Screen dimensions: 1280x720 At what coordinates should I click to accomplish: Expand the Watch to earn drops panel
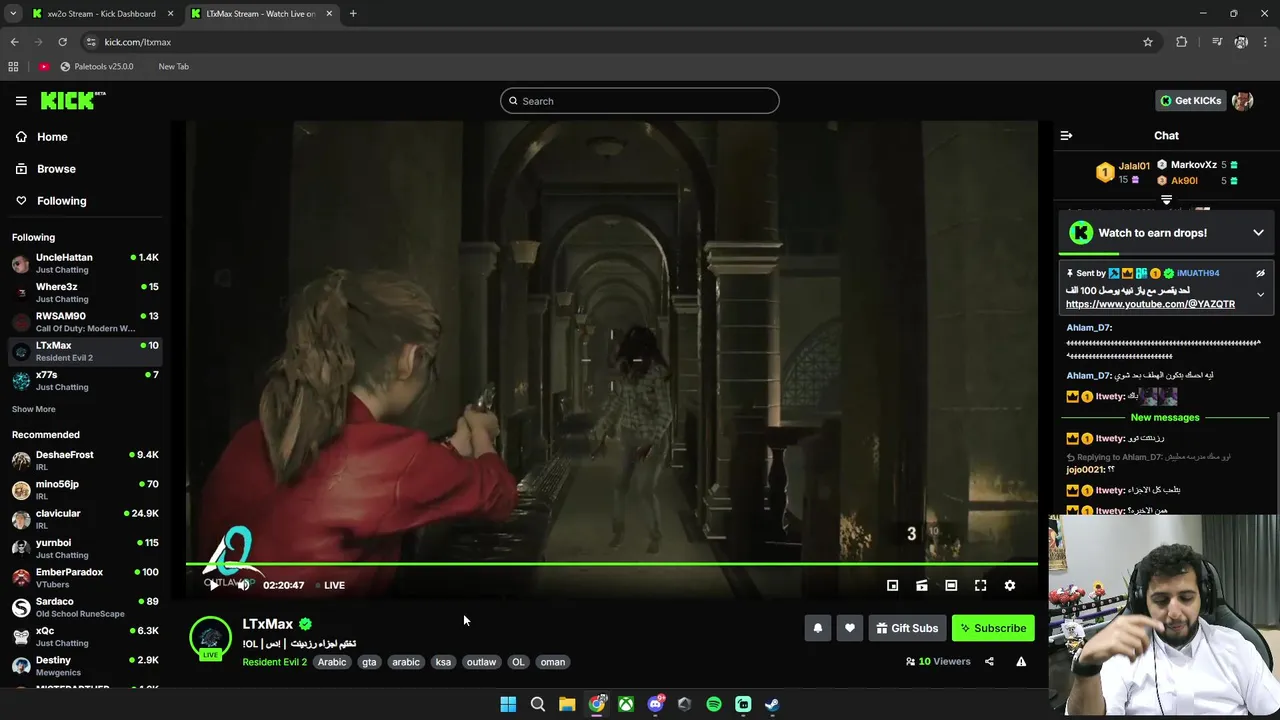tap(1258, 233)
